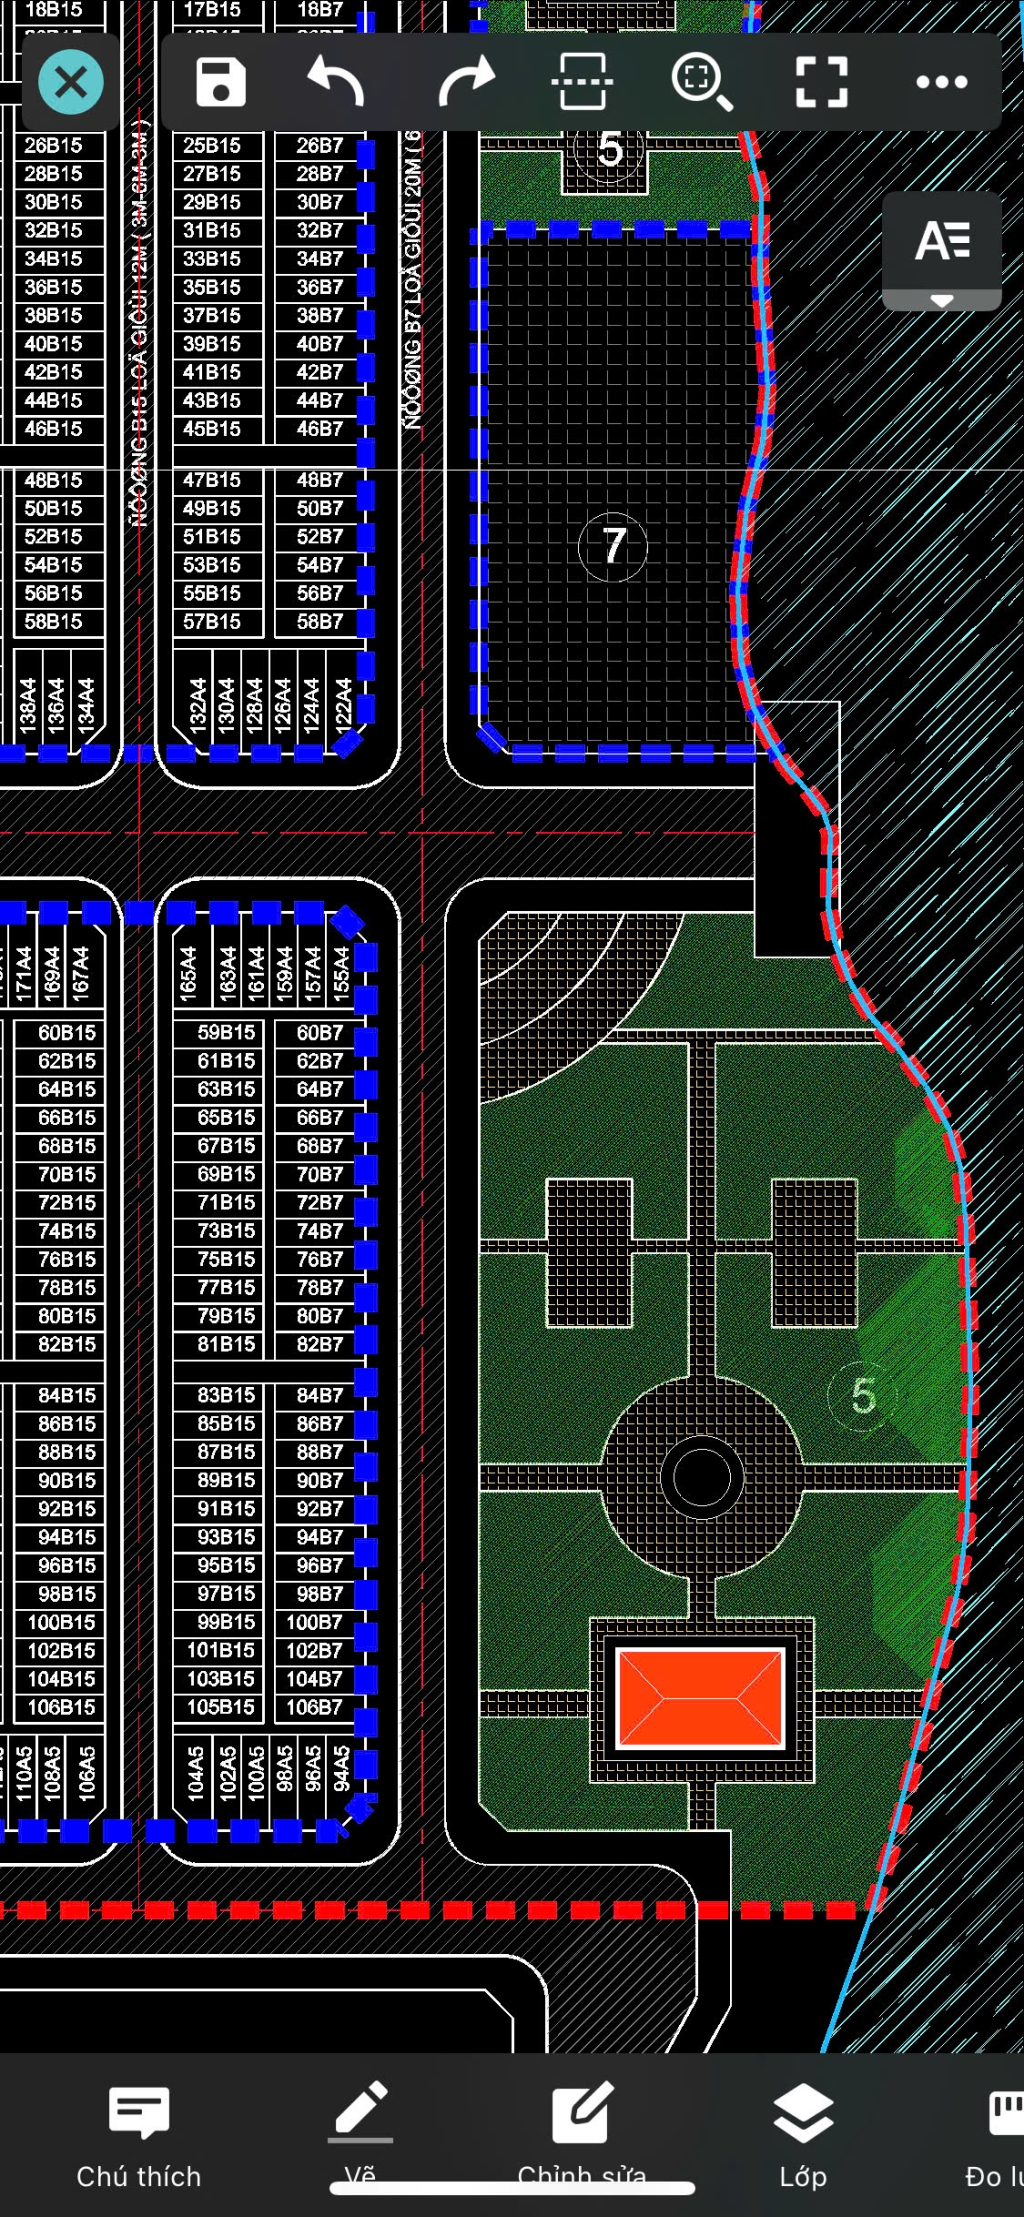Open the three-dot more options menu

(x=941, y=82)
